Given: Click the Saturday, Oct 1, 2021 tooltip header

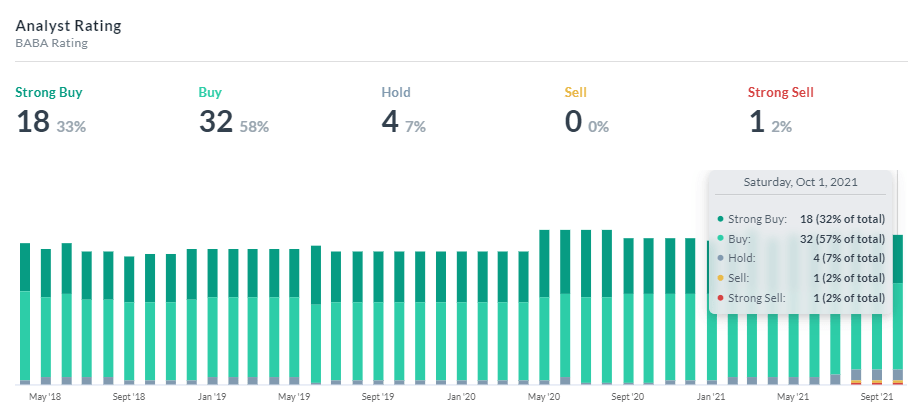Looking at the screenshot, I should coord(801,183).
